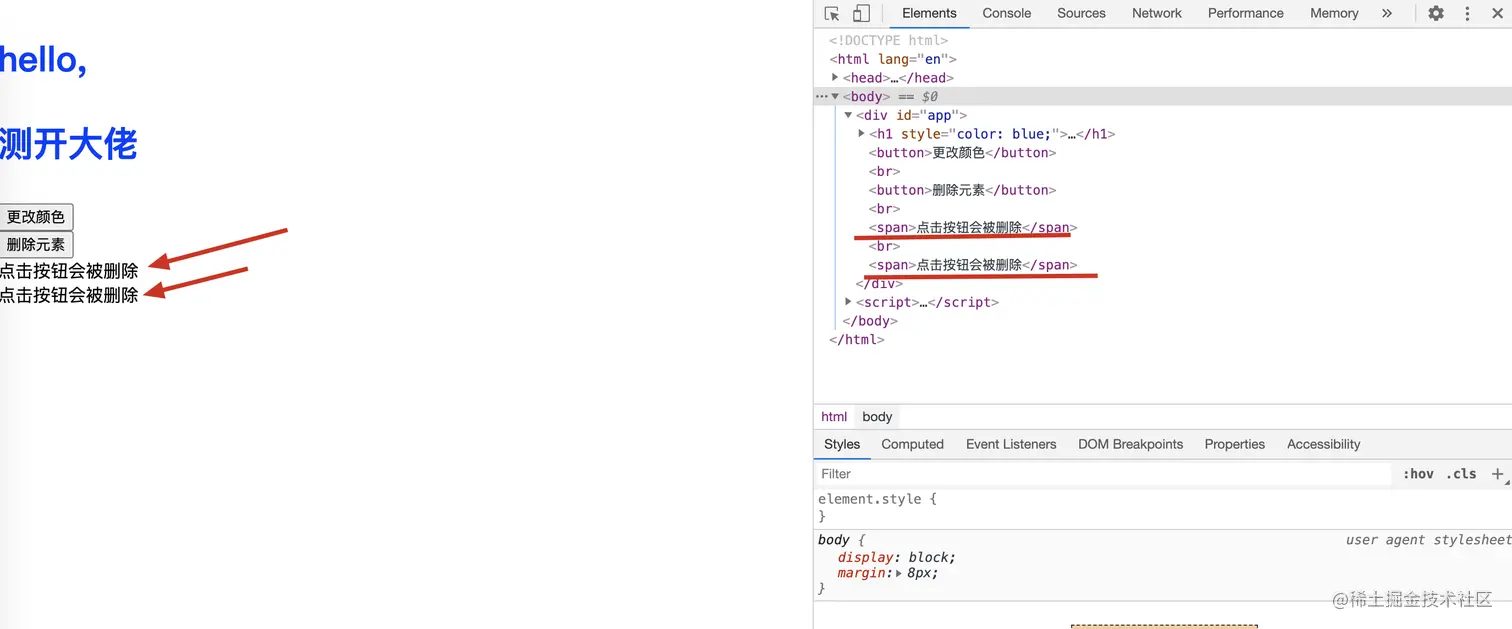This screenshot has height=629, width=1512.
Task: Open DevTools three-dot customize menu
Action: click(x=1468, y=14)
